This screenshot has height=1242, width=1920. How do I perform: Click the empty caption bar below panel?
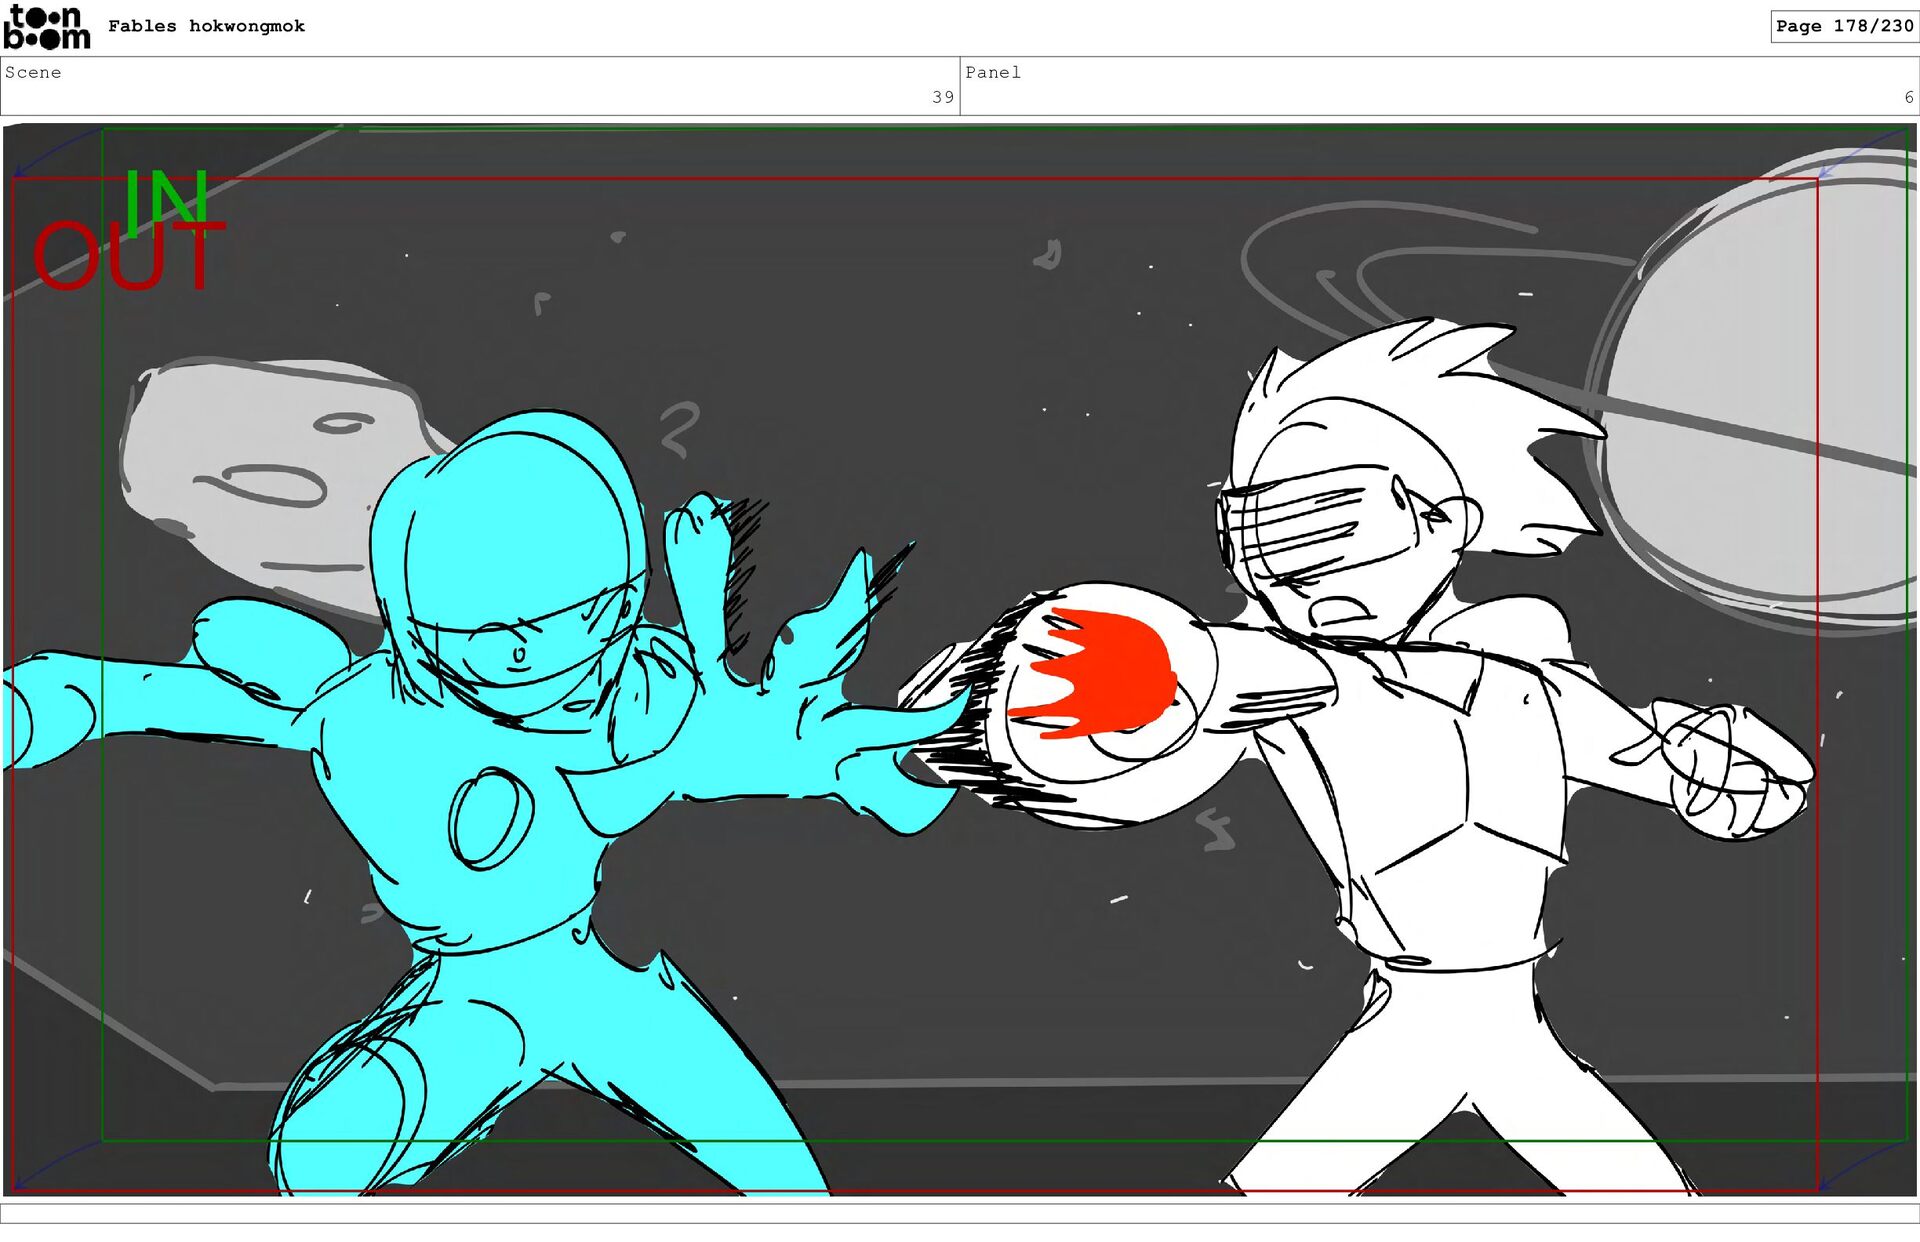pyautogui.click(x=960, y=1213)
